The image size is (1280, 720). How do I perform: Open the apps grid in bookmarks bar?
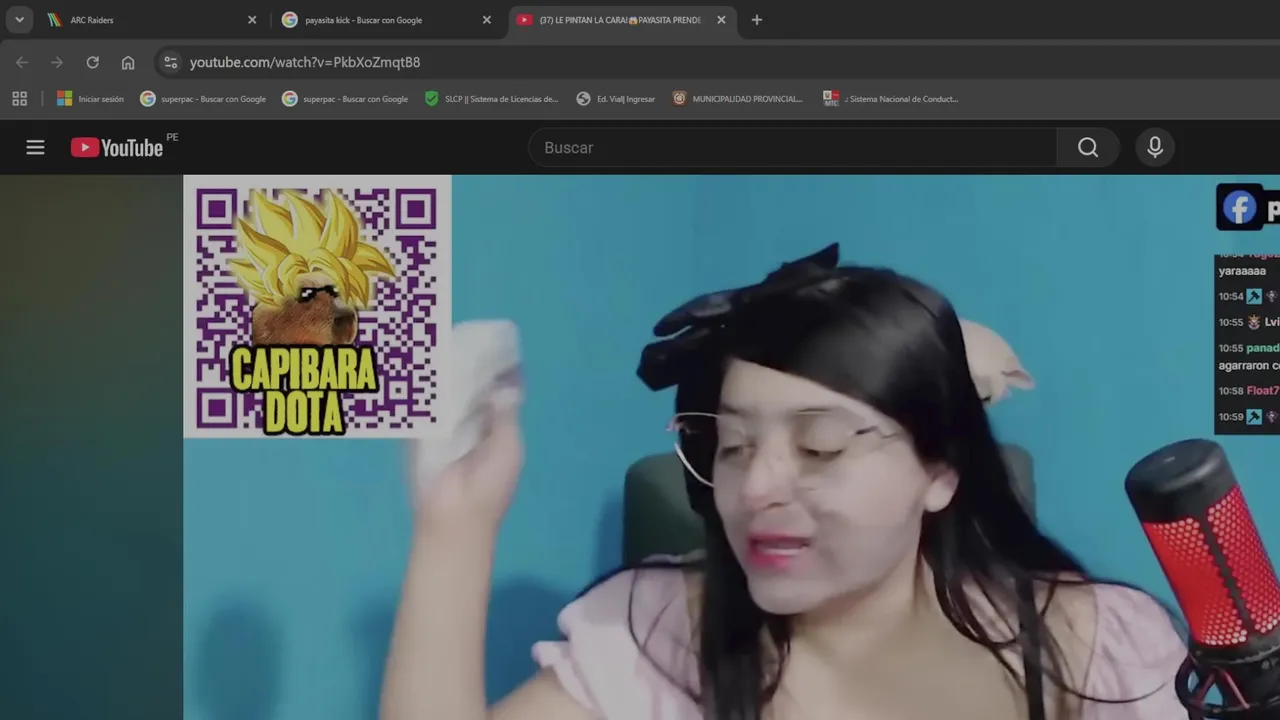coord(19,98)
